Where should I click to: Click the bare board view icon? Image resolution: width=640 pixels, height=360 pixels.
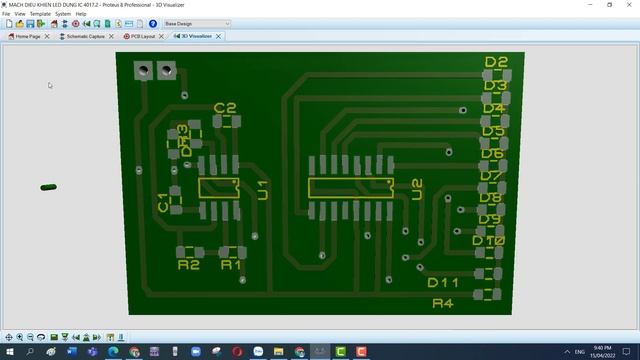[121, 337]
